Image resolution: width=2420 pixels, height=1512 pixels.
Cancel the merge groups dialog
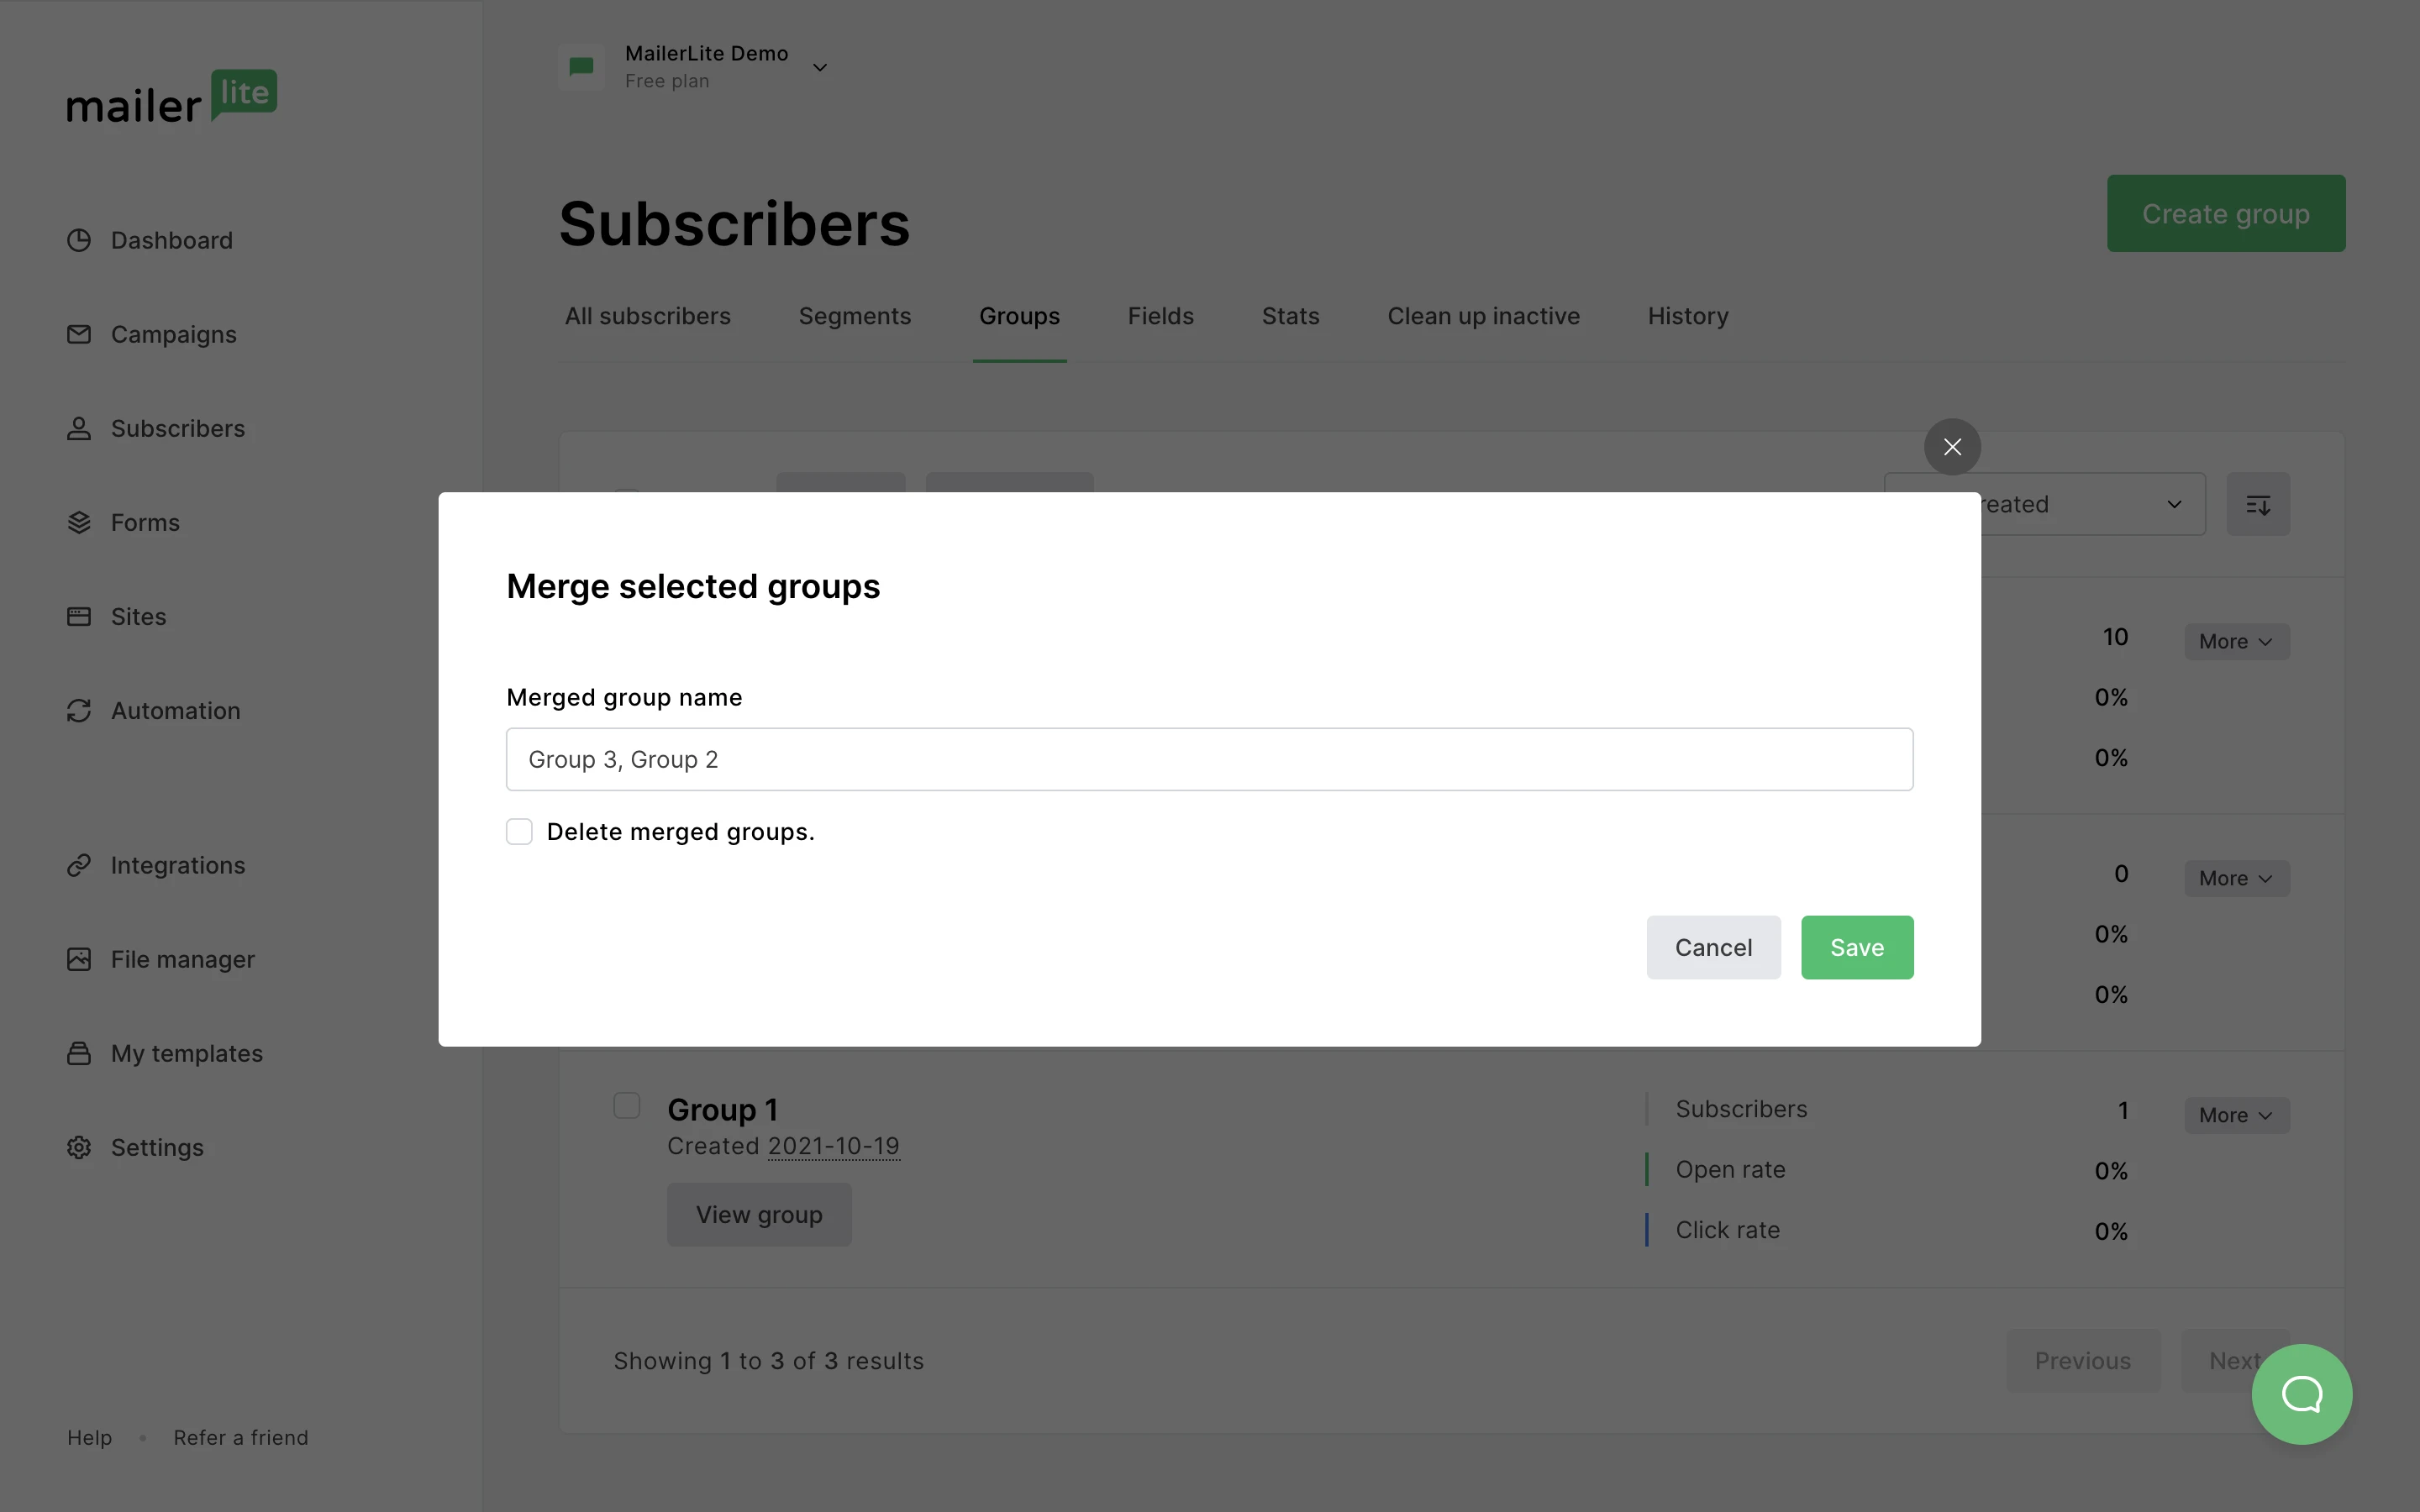point(1713,948)
